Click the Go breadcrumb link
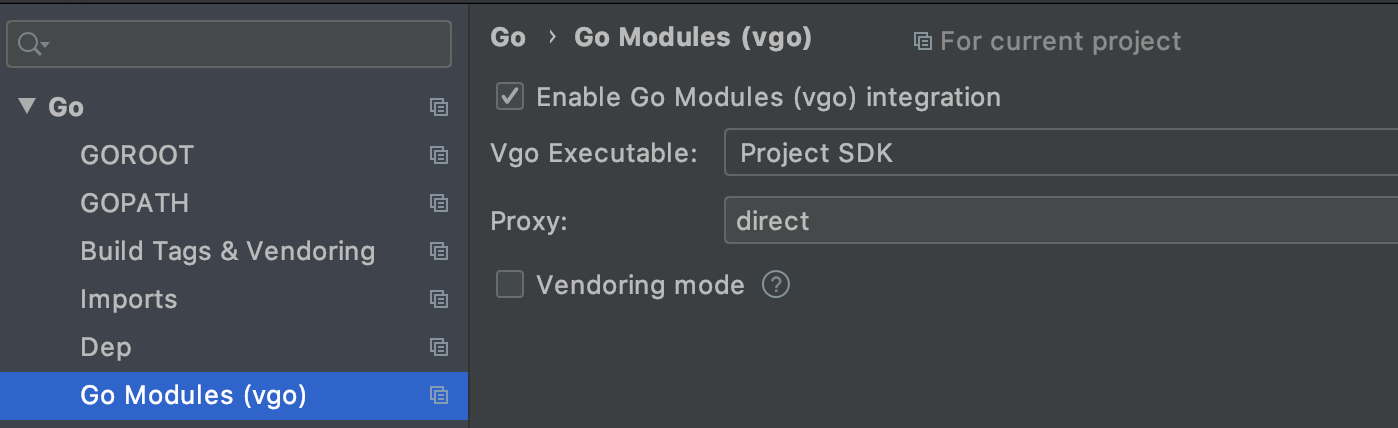1398x428 pixels. [508, 38]
